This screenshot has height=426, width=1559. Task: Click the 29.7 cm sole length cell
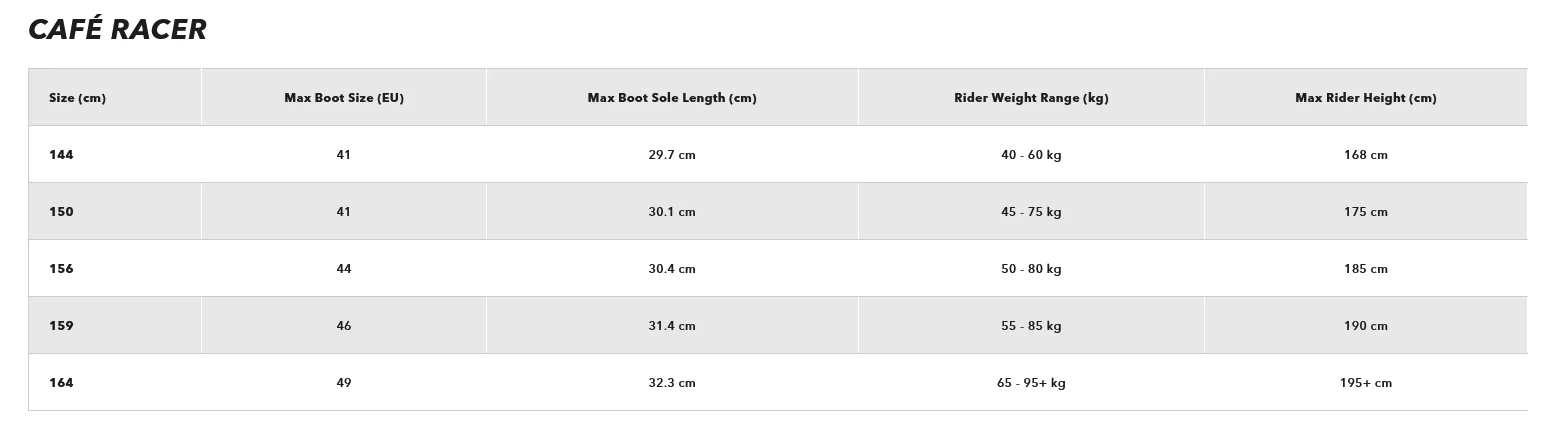click(671, 155)
